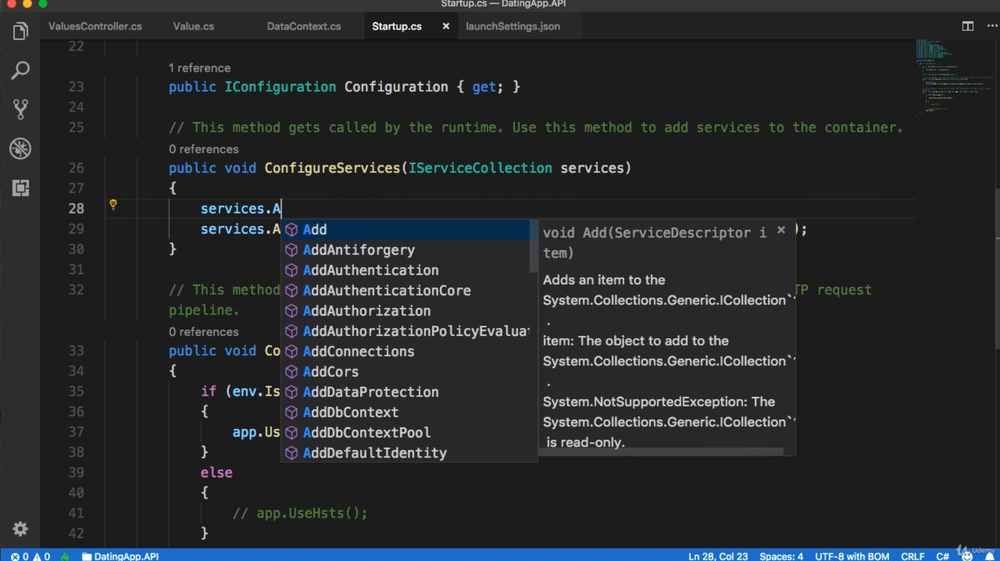Viewport: 1000px width, 561px height.
Task: Click the lightbulb quick fix icon
Action: click(x=113, y=205)
